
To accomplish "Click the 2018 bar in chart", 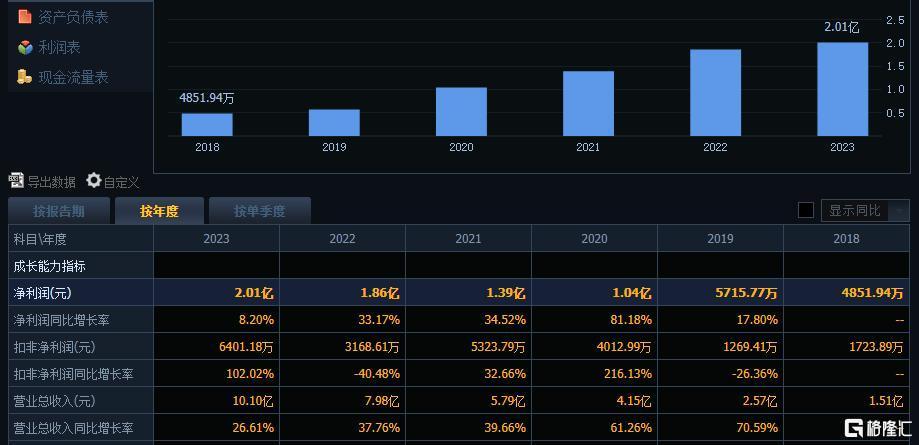I will [x=207, y=124].
